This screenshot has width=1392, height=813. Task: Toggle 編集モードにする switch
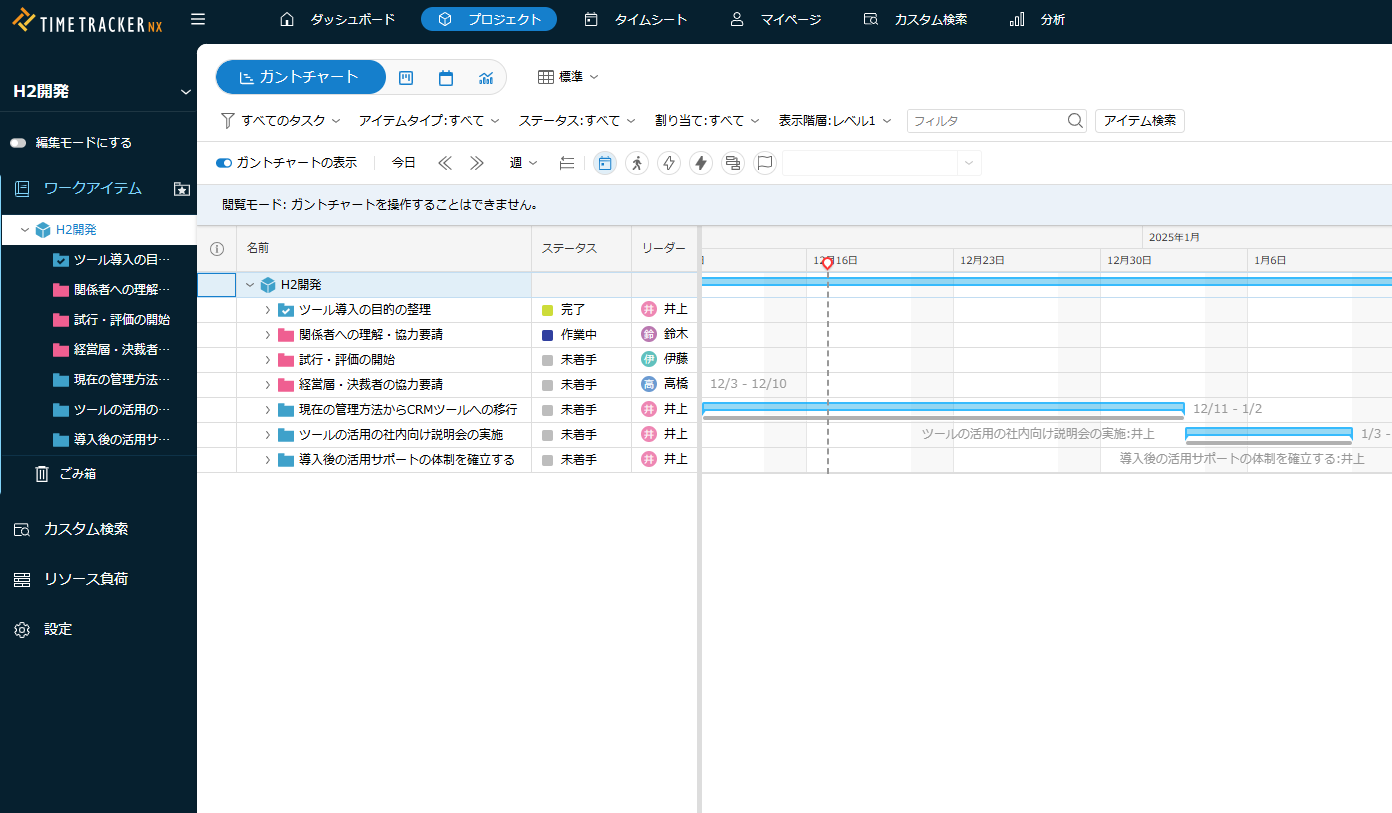[18, 143]
